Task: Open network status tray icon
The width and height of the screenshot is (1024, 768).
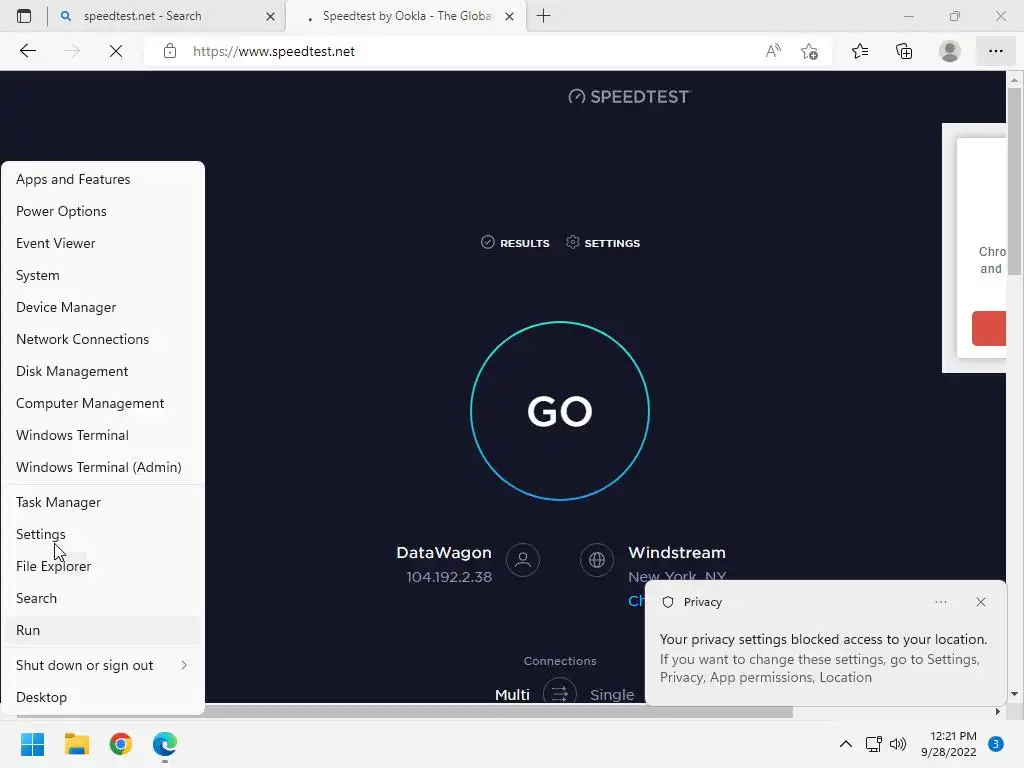Action: (x=873, y=744)
